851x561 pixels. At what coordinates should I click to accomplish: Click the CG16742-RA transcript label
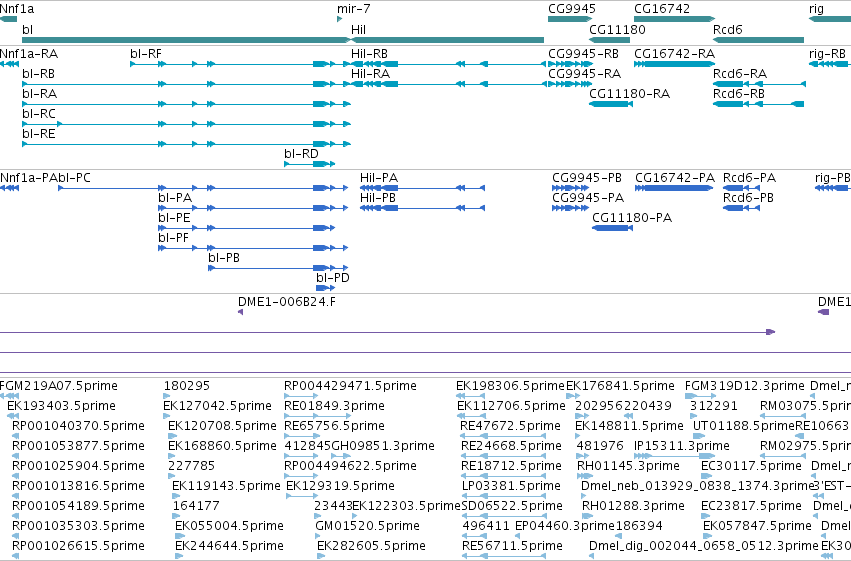(x=675, y=54)
